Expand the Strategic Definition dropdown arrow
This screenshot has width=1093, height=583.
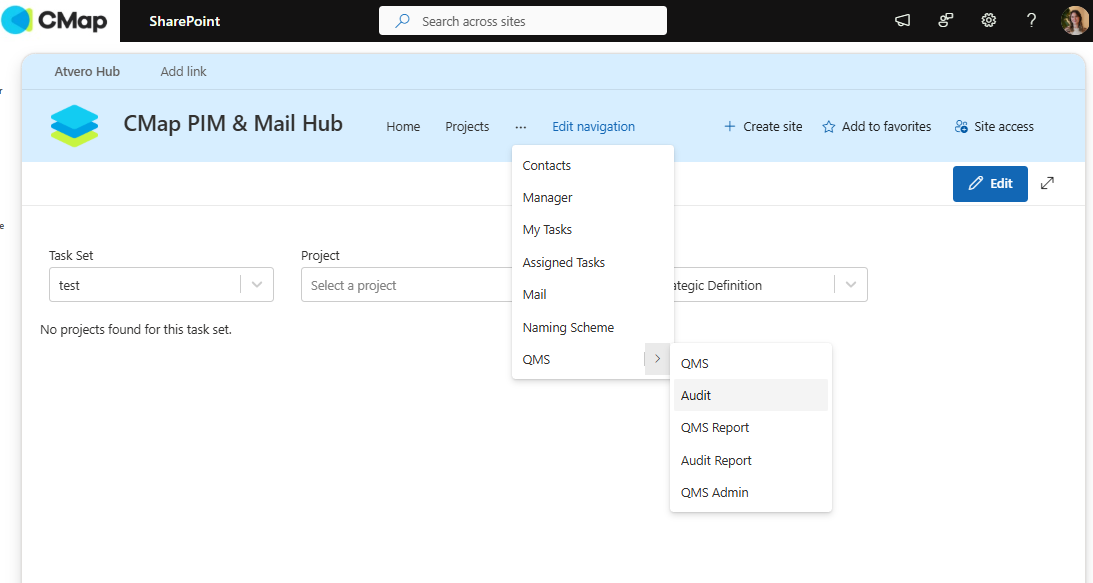850,285
